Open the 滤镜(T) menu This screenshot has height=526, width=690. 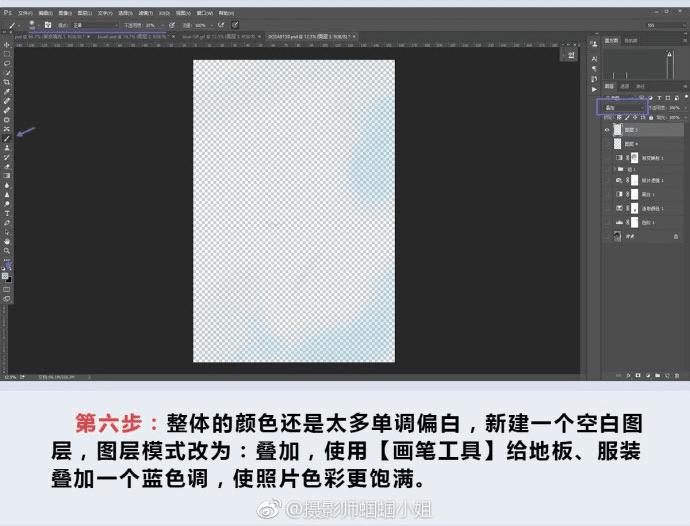(x=145, y=13)
